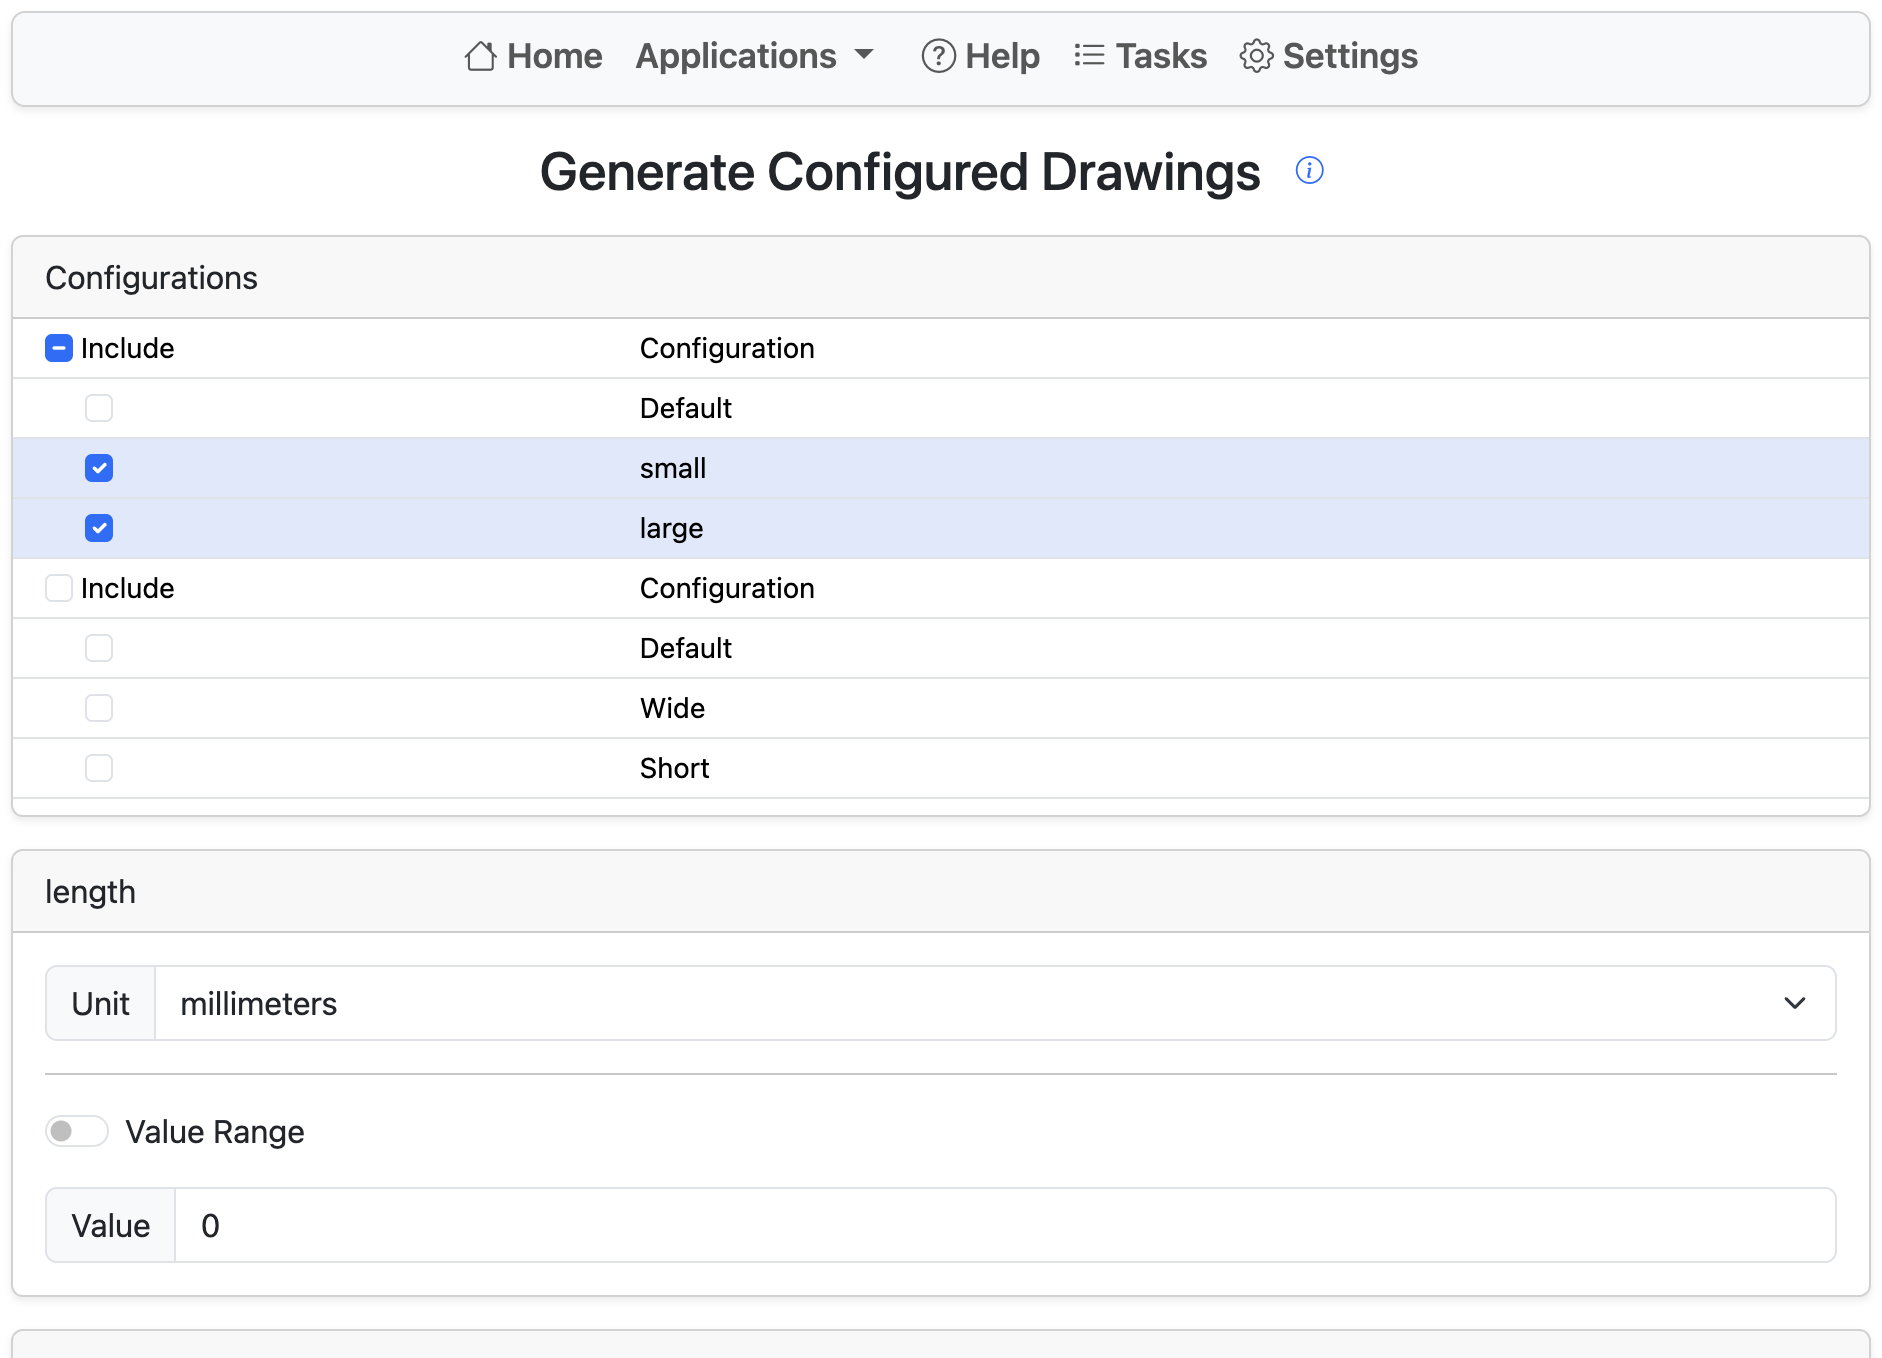Select the Short configuration
This screenshot has height=1358, width=1882.
[x=99, y=768]
